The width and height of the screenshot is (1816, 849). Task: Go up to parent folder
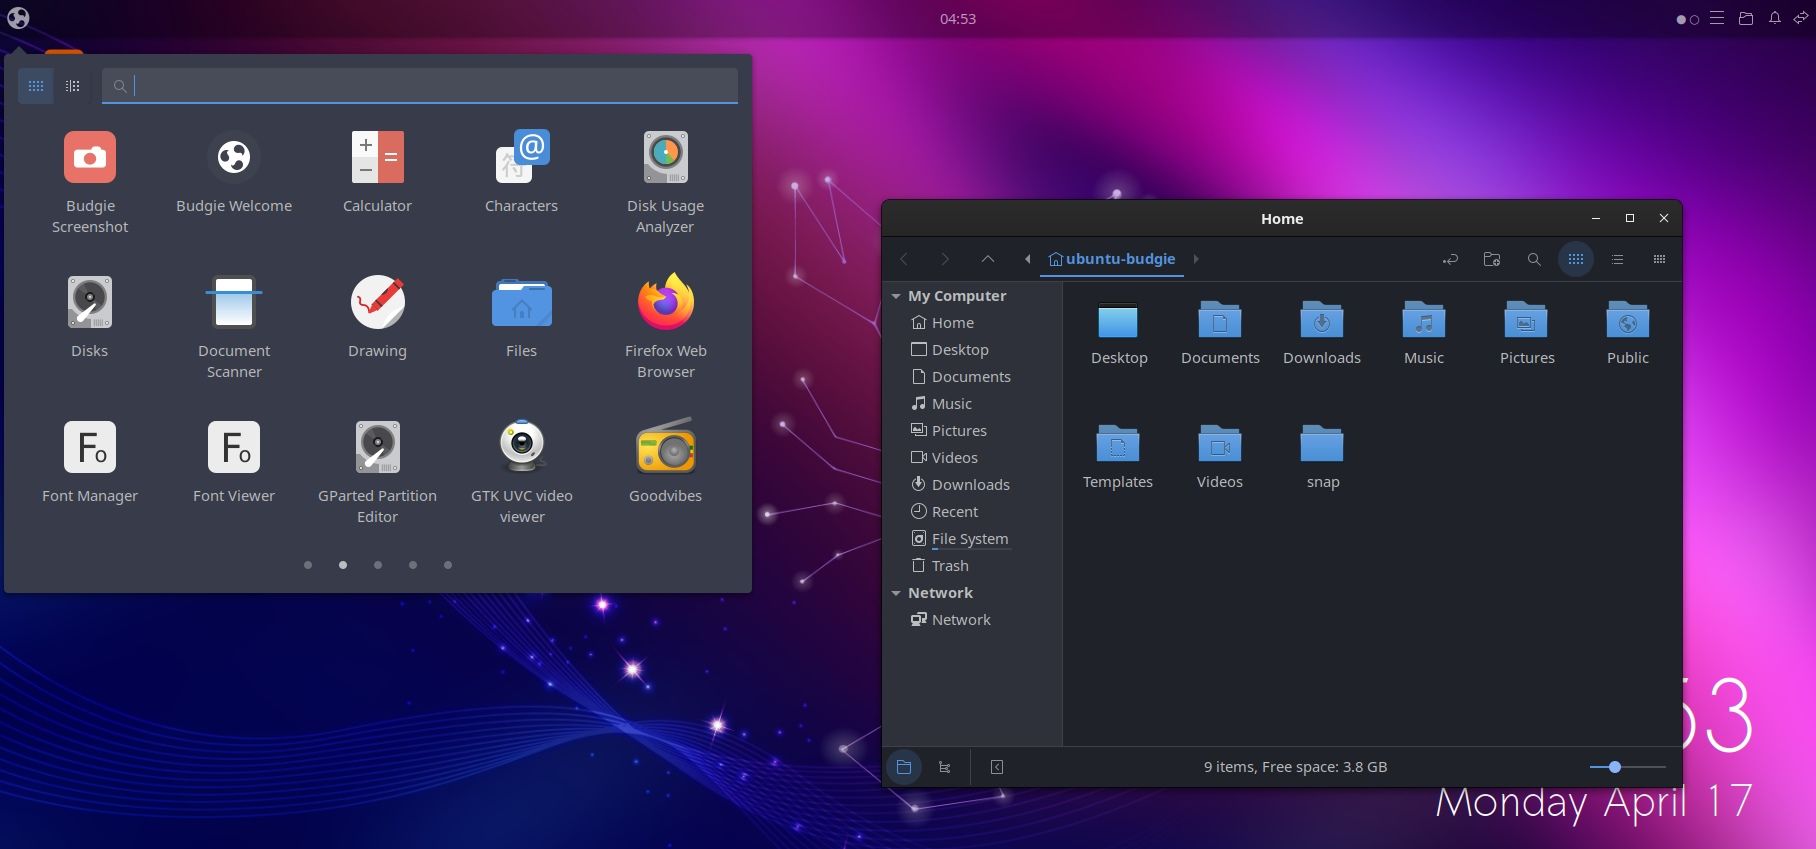coord(988,259)
